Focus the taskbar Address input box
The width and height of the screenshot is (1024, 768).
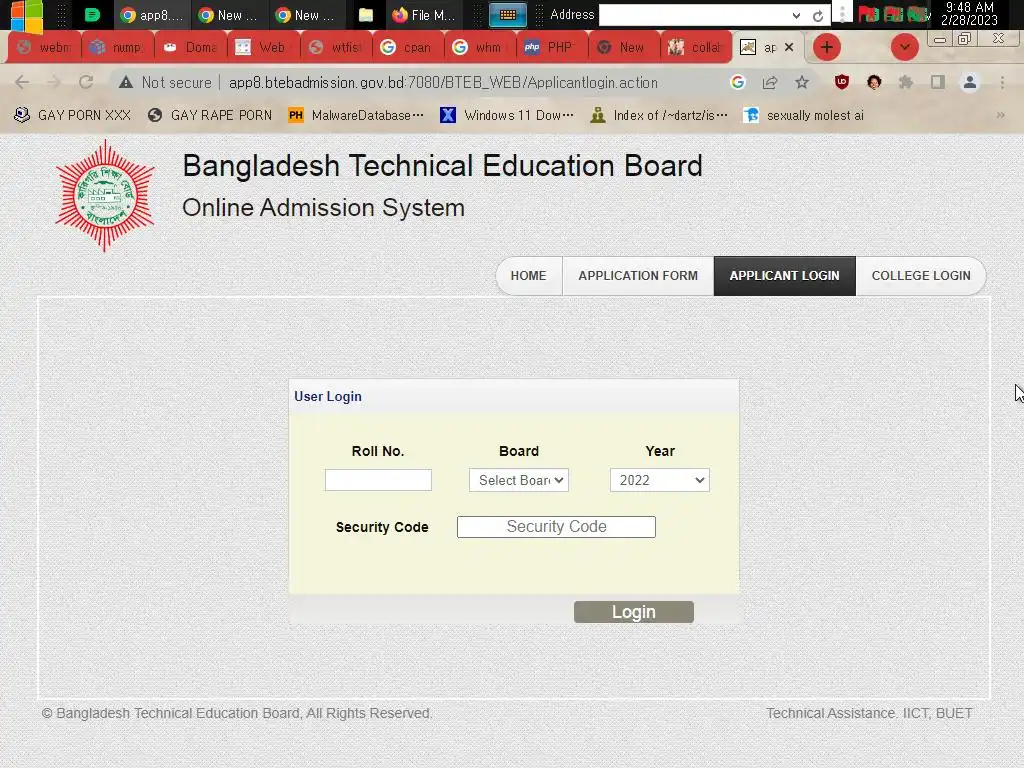pyautogui.click(x=692, y=15)
